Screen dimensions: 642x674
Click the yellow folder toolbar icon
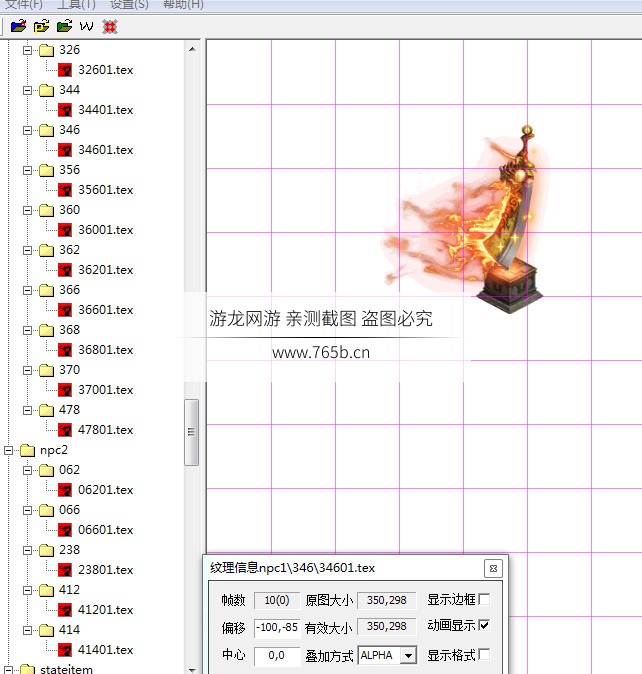click(42, 27)
